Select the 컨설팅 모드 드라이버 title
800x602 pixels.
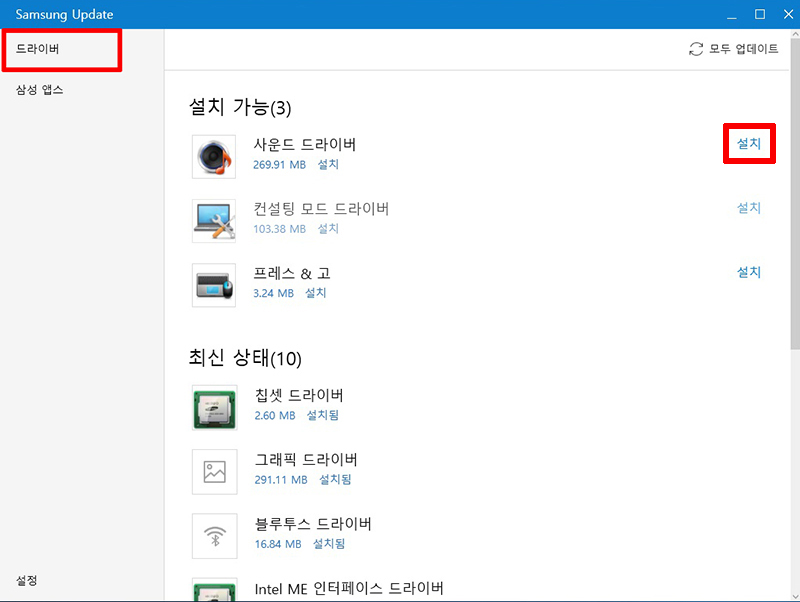click(x=321, y=209)
